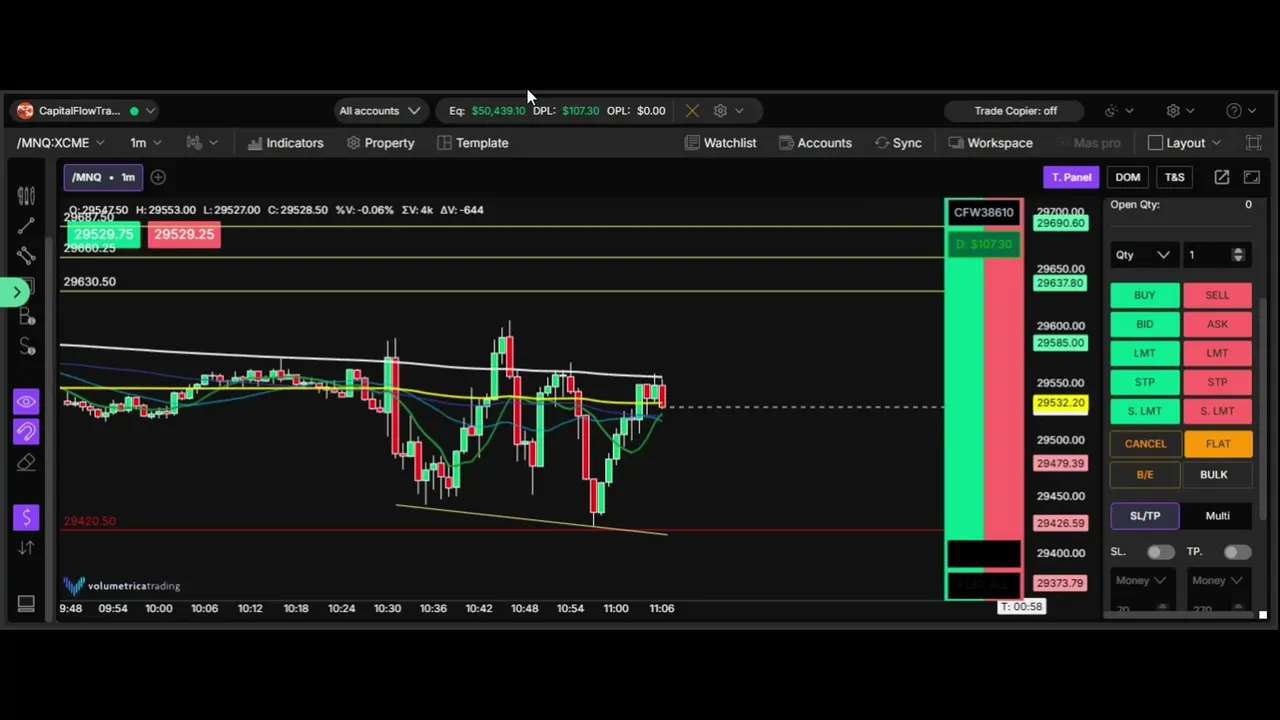The width and height of the screenshot is (1280, 720).
Task: Select the eraser tool in sidebar
Action: tap(26, 462)
